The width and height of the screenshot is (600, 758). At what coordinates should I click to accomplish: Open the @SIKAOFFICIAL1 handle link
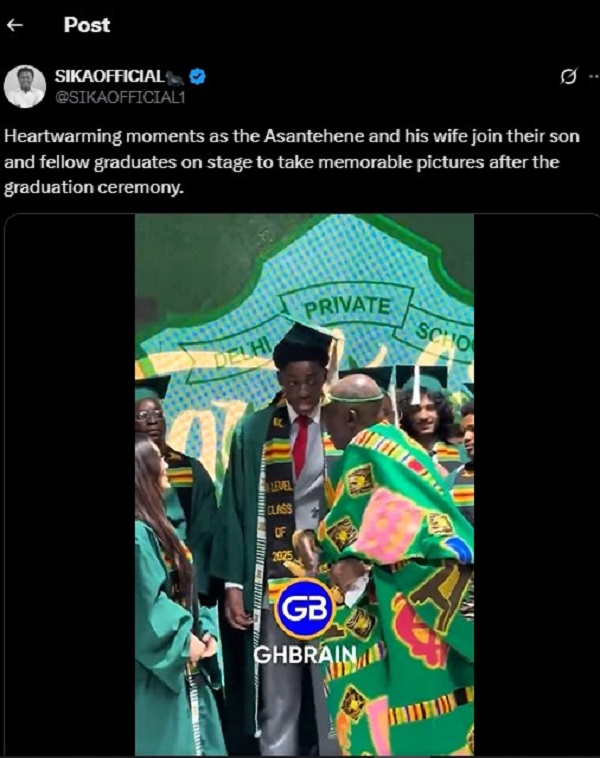(120, 98)
